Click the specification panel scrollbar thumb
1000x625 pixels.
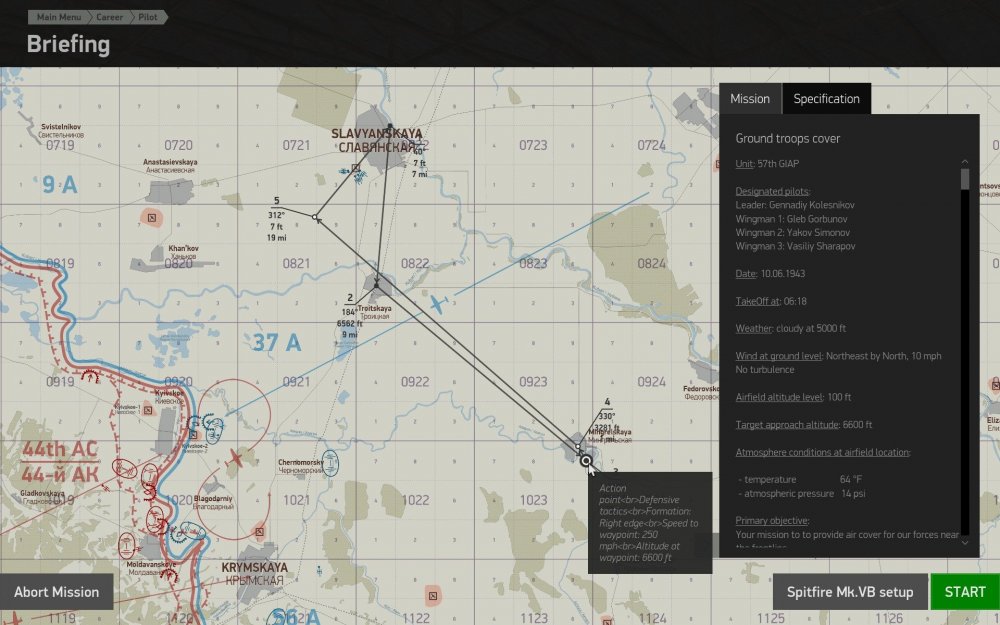(x=965, y=179)
